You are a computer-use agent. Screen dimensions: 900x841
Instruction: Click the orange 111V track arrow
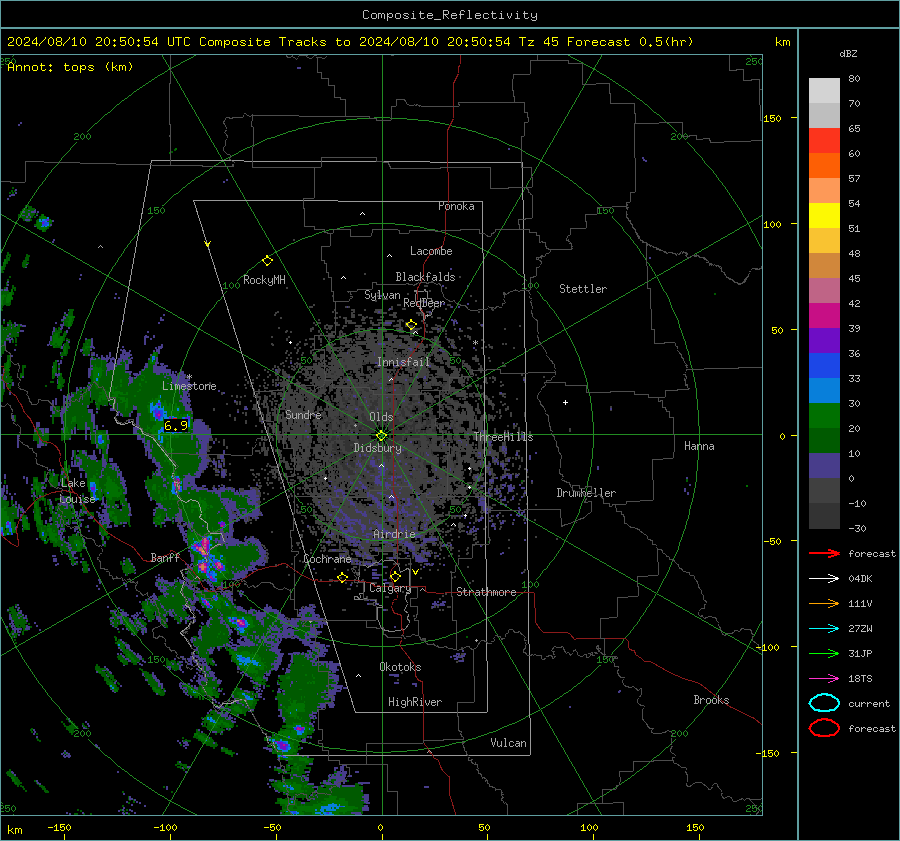pyautogui.click(x=824, y=603)
